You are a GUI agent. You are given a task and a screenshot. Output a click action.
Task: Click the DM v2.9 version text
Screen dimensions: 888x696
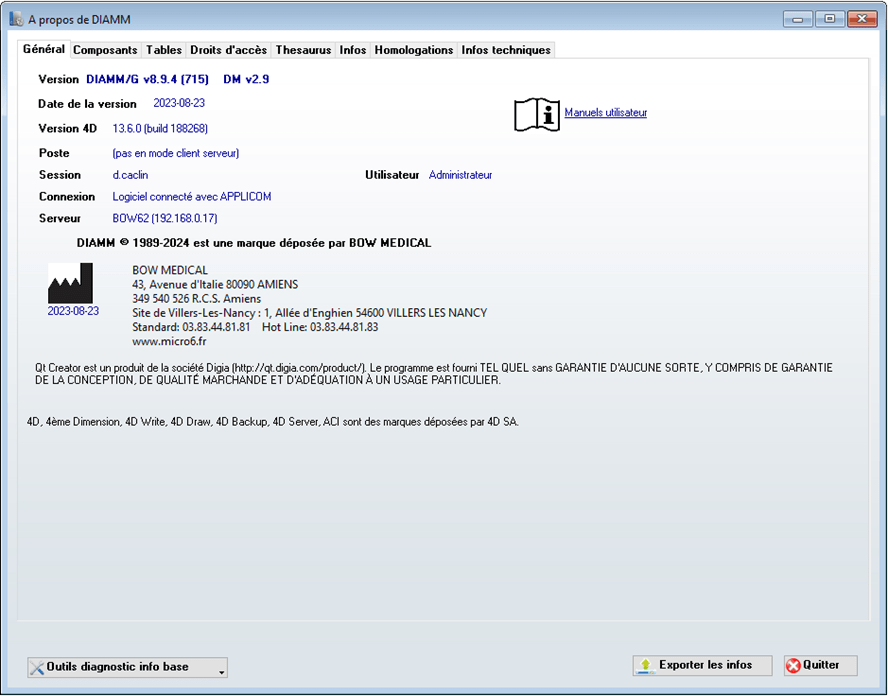[246, 79]
